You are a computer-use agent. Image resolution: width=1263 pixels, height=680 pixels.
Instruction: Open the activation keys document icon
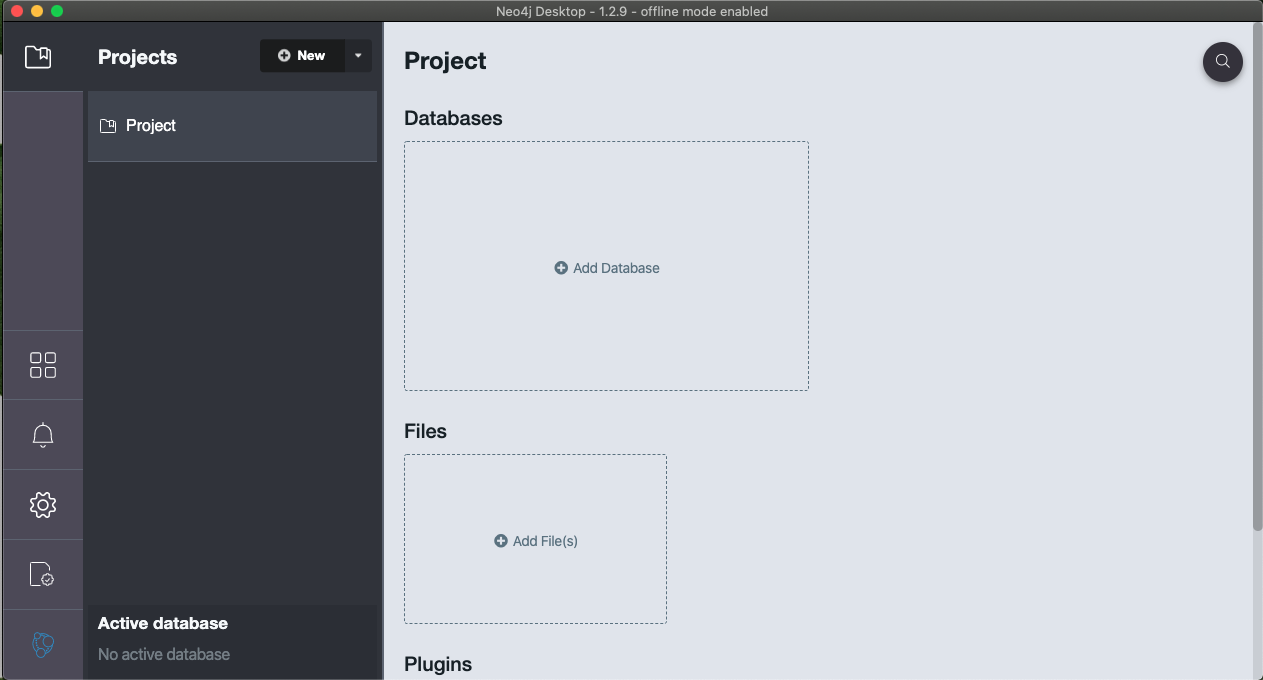click(x=42, y=574)
